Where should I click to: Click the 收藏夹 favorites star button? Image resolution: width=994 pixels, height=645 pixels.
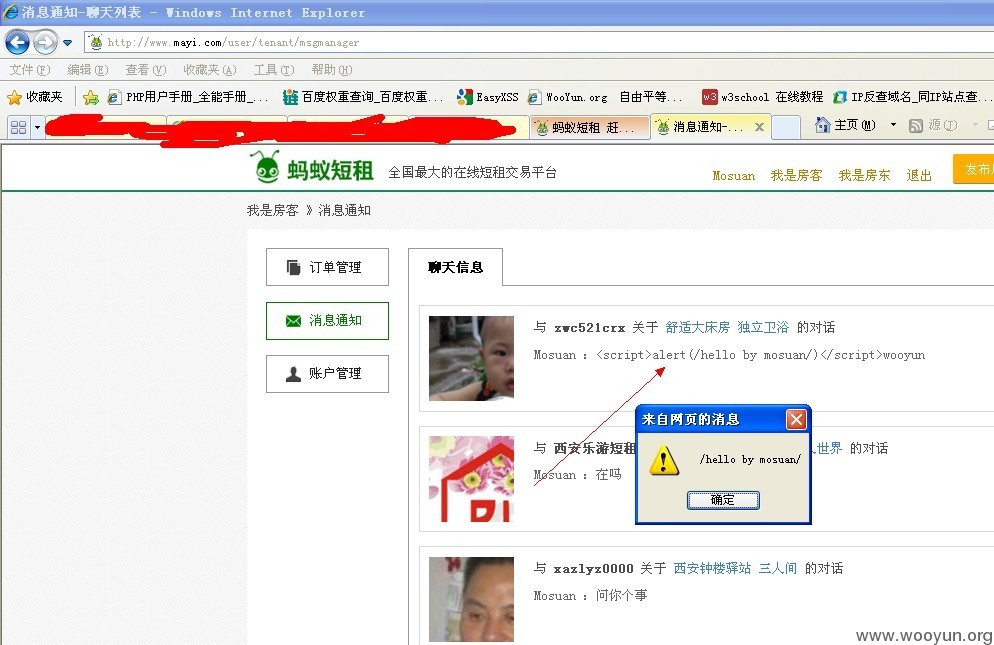(x=35, y=97)
